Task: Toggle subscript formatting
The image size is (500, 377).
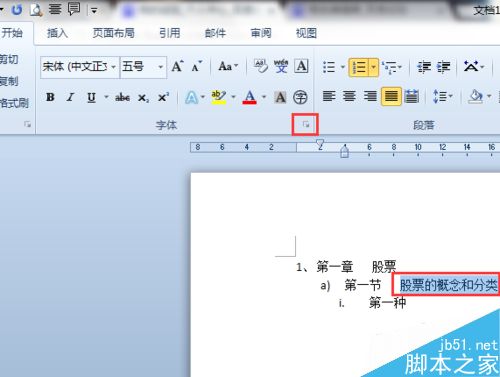Action: (x=143, y=98)
